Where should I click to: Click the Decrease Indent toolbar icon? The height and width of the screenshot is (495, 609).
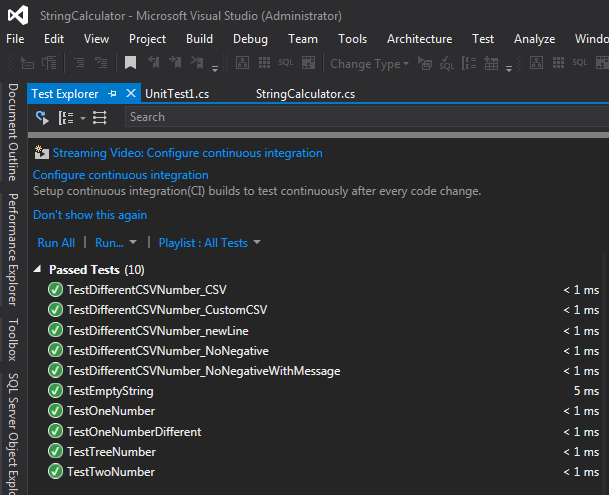79,63
